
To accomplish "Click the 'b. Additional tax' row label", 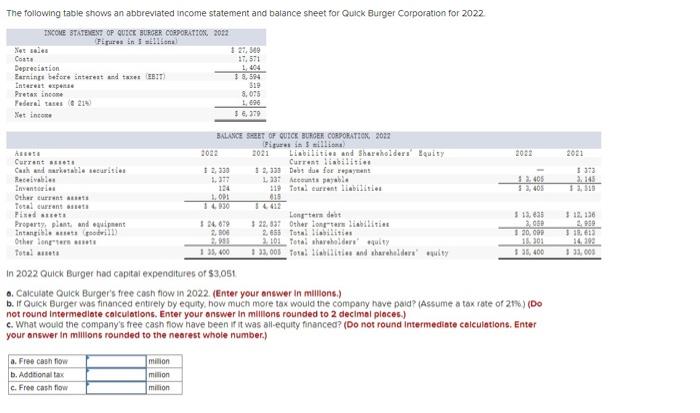I will click(x=37, y=375).
